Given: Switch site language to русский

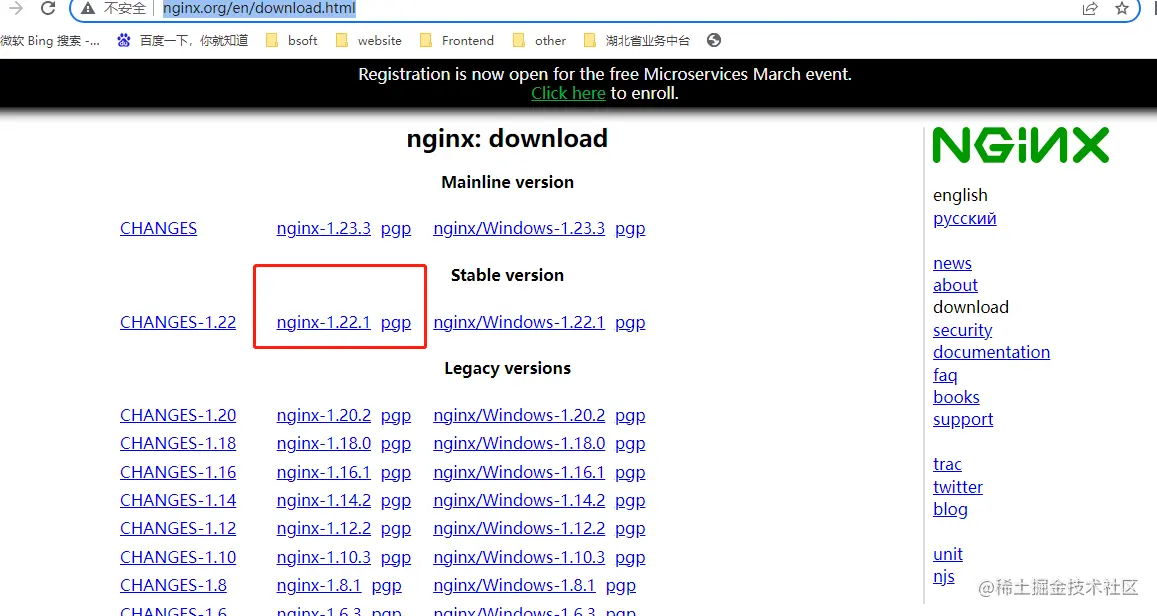Looking at the screenshot, I should (x=964, y=218).
